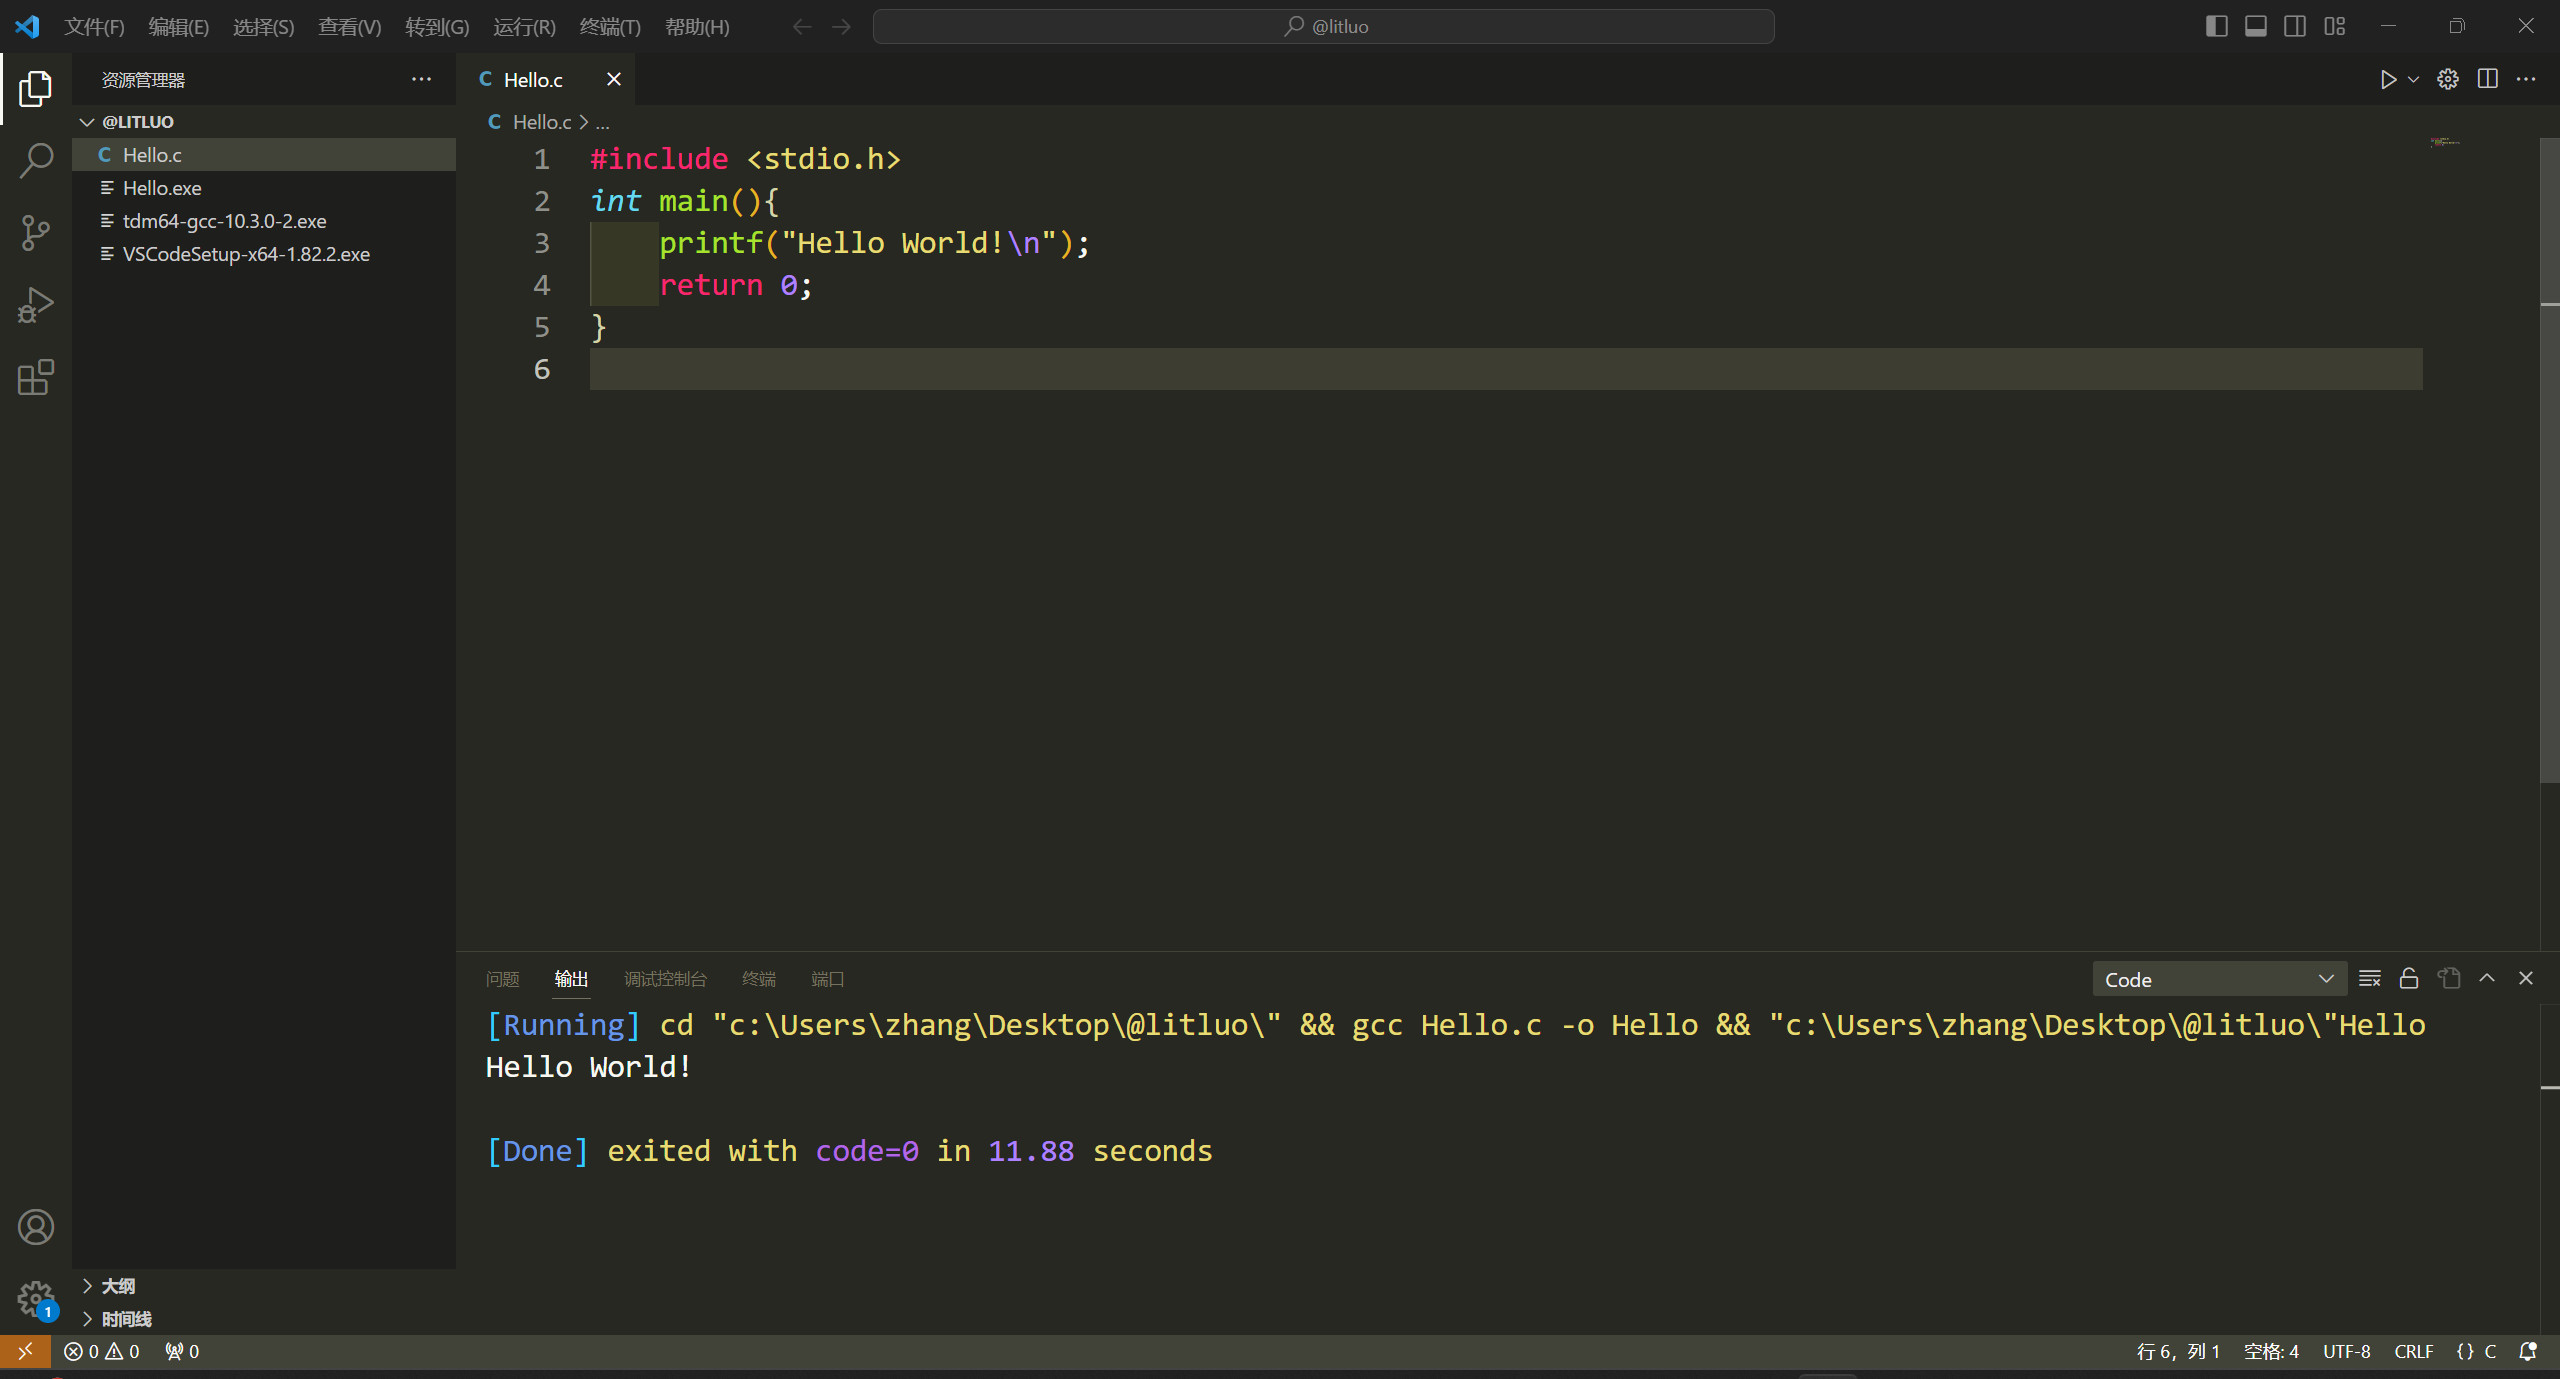Switch to the 端口 panel tab
This screenshot has width=2560, height=1379.
[x=828, y=979]
